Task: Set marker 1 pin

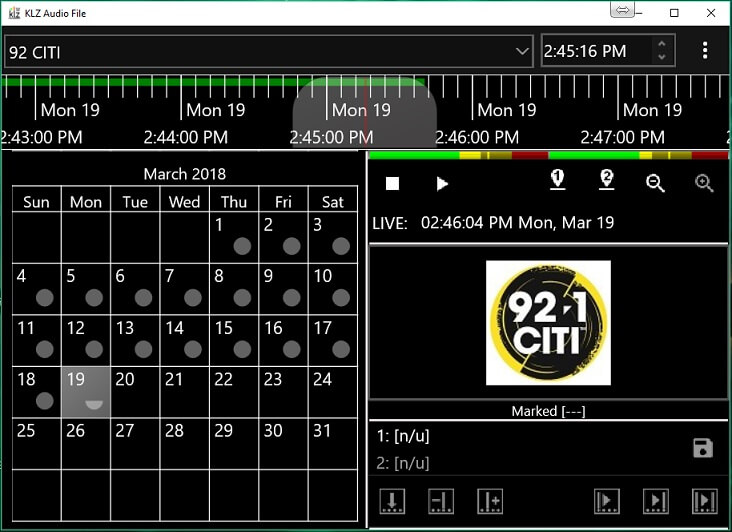Action: coord(558,180)
